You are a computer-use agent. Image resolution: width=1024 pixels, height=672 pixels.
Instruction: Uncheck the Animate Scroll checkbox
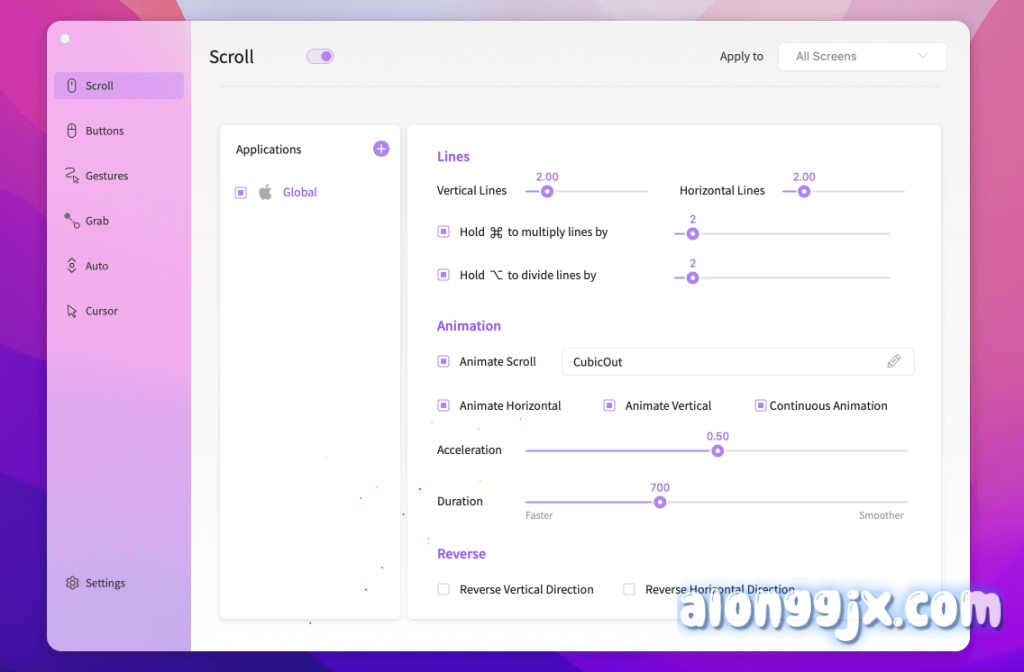(444, 362)
